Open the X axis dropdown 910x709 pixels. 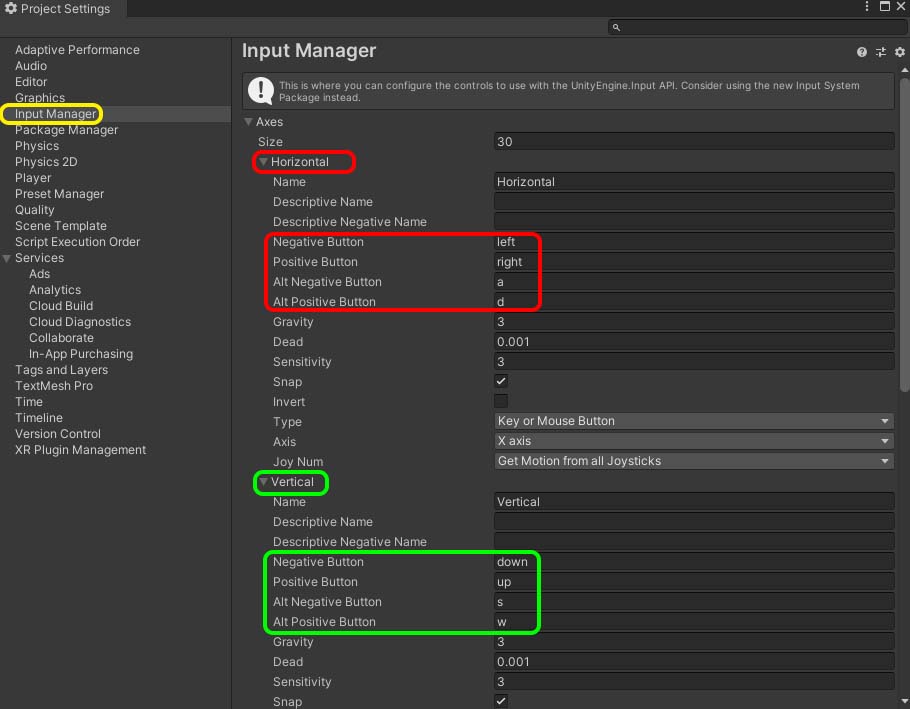[693, 441]
